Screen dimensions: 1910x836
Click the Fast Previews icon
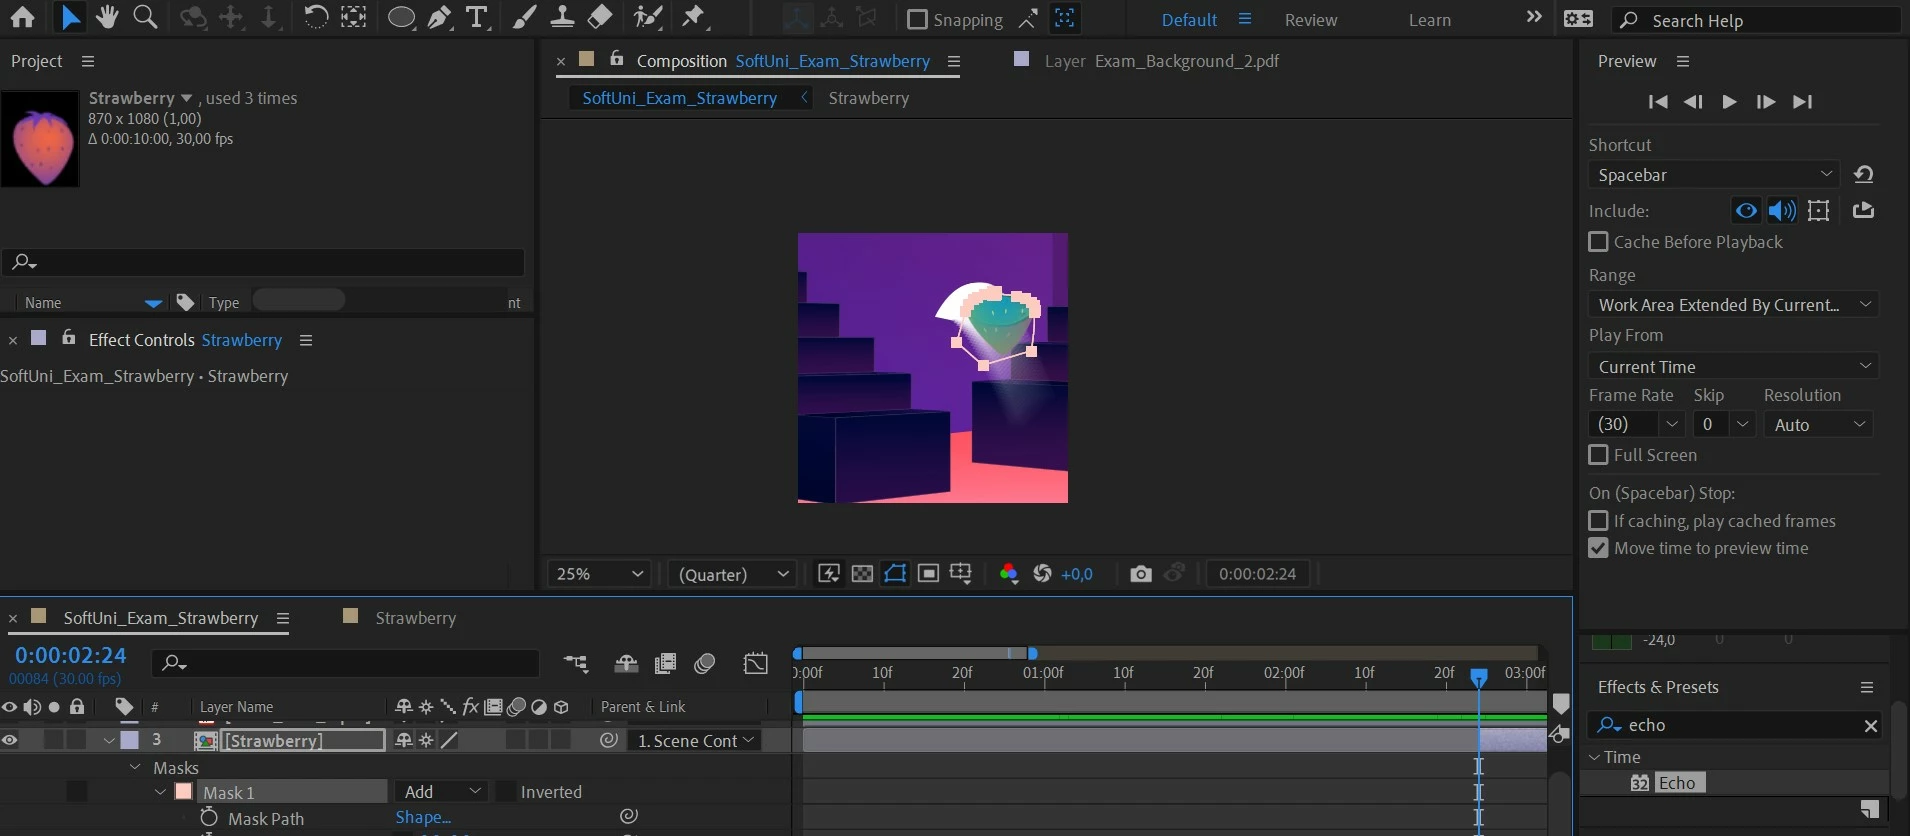(829, 573)
